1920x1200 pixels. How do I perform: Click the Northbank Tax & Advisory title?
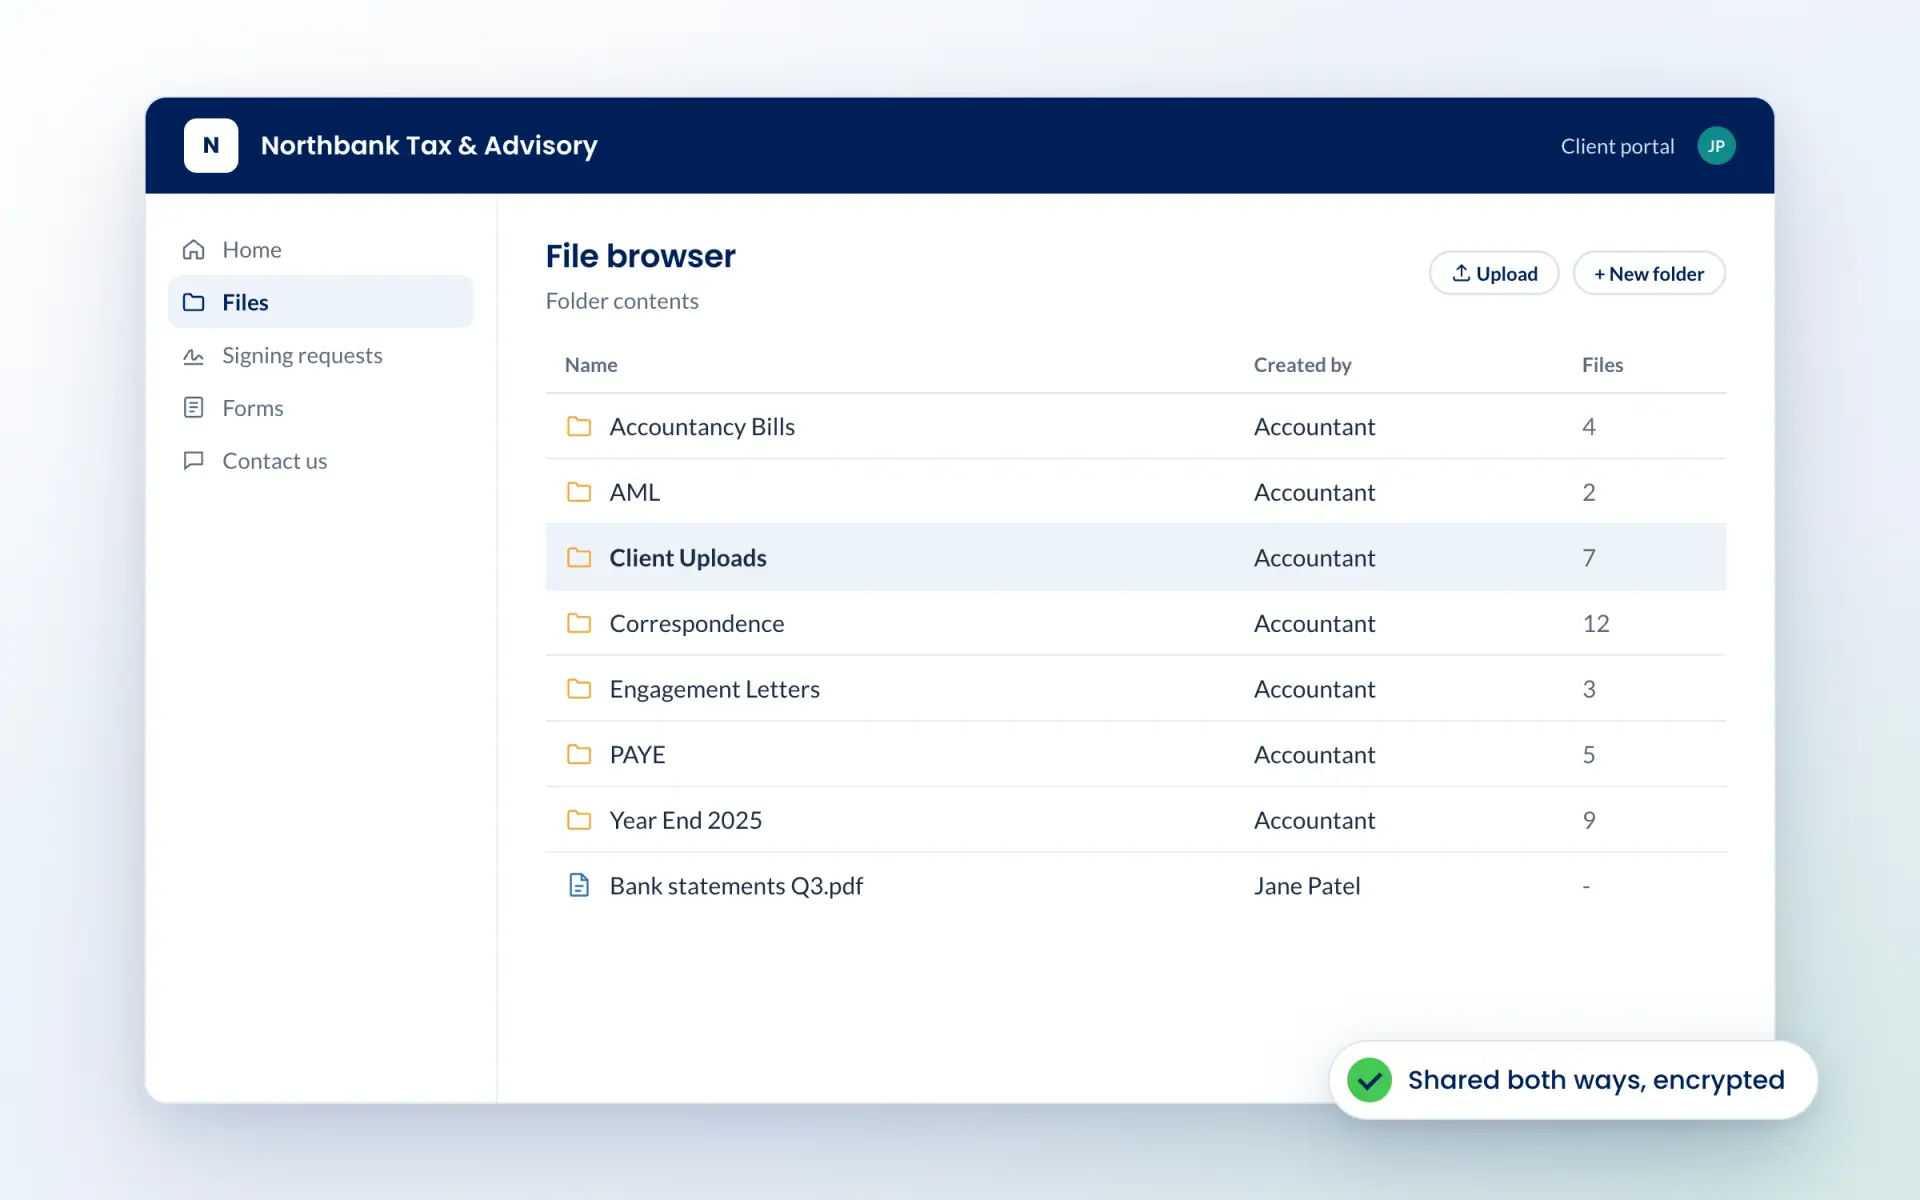(x=429, y=146)
